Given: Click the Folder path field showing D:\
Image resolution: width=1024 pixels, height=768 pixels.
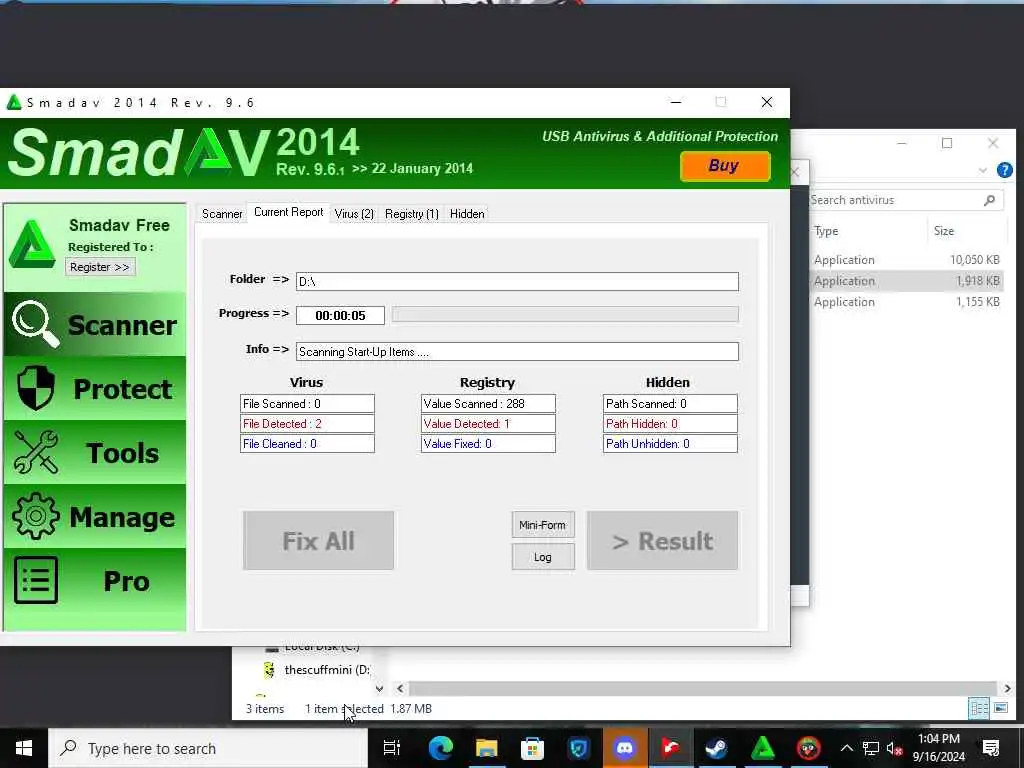Looking at the screenshot, I should [517, 281].
